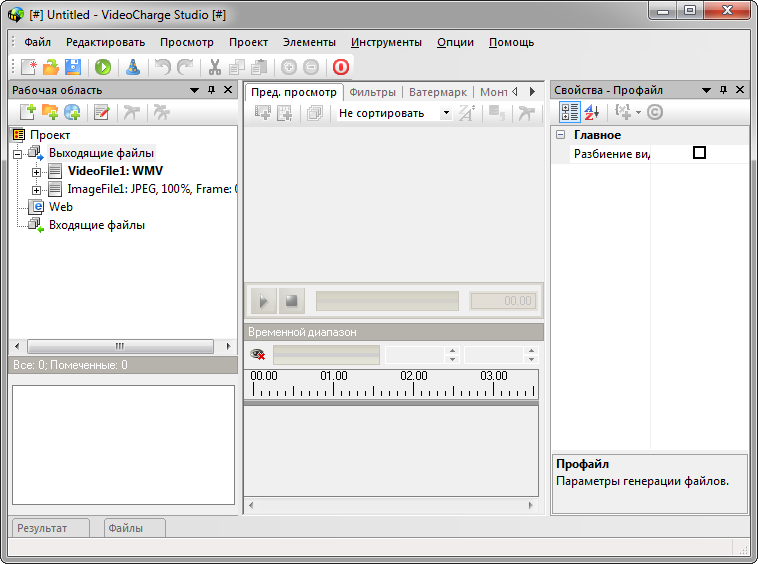Select the Входящие файлы tree item
758x564 pixels.
(97, 225)
